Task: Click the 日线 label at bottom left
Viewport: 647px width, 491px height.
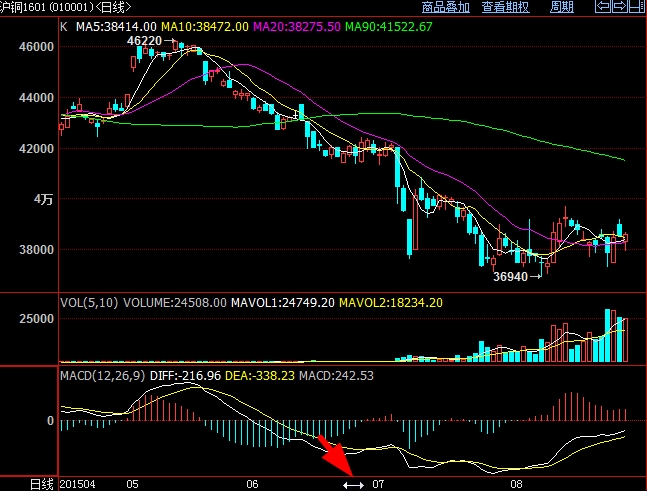Action: pyautogui.click(x=40, y=484)
